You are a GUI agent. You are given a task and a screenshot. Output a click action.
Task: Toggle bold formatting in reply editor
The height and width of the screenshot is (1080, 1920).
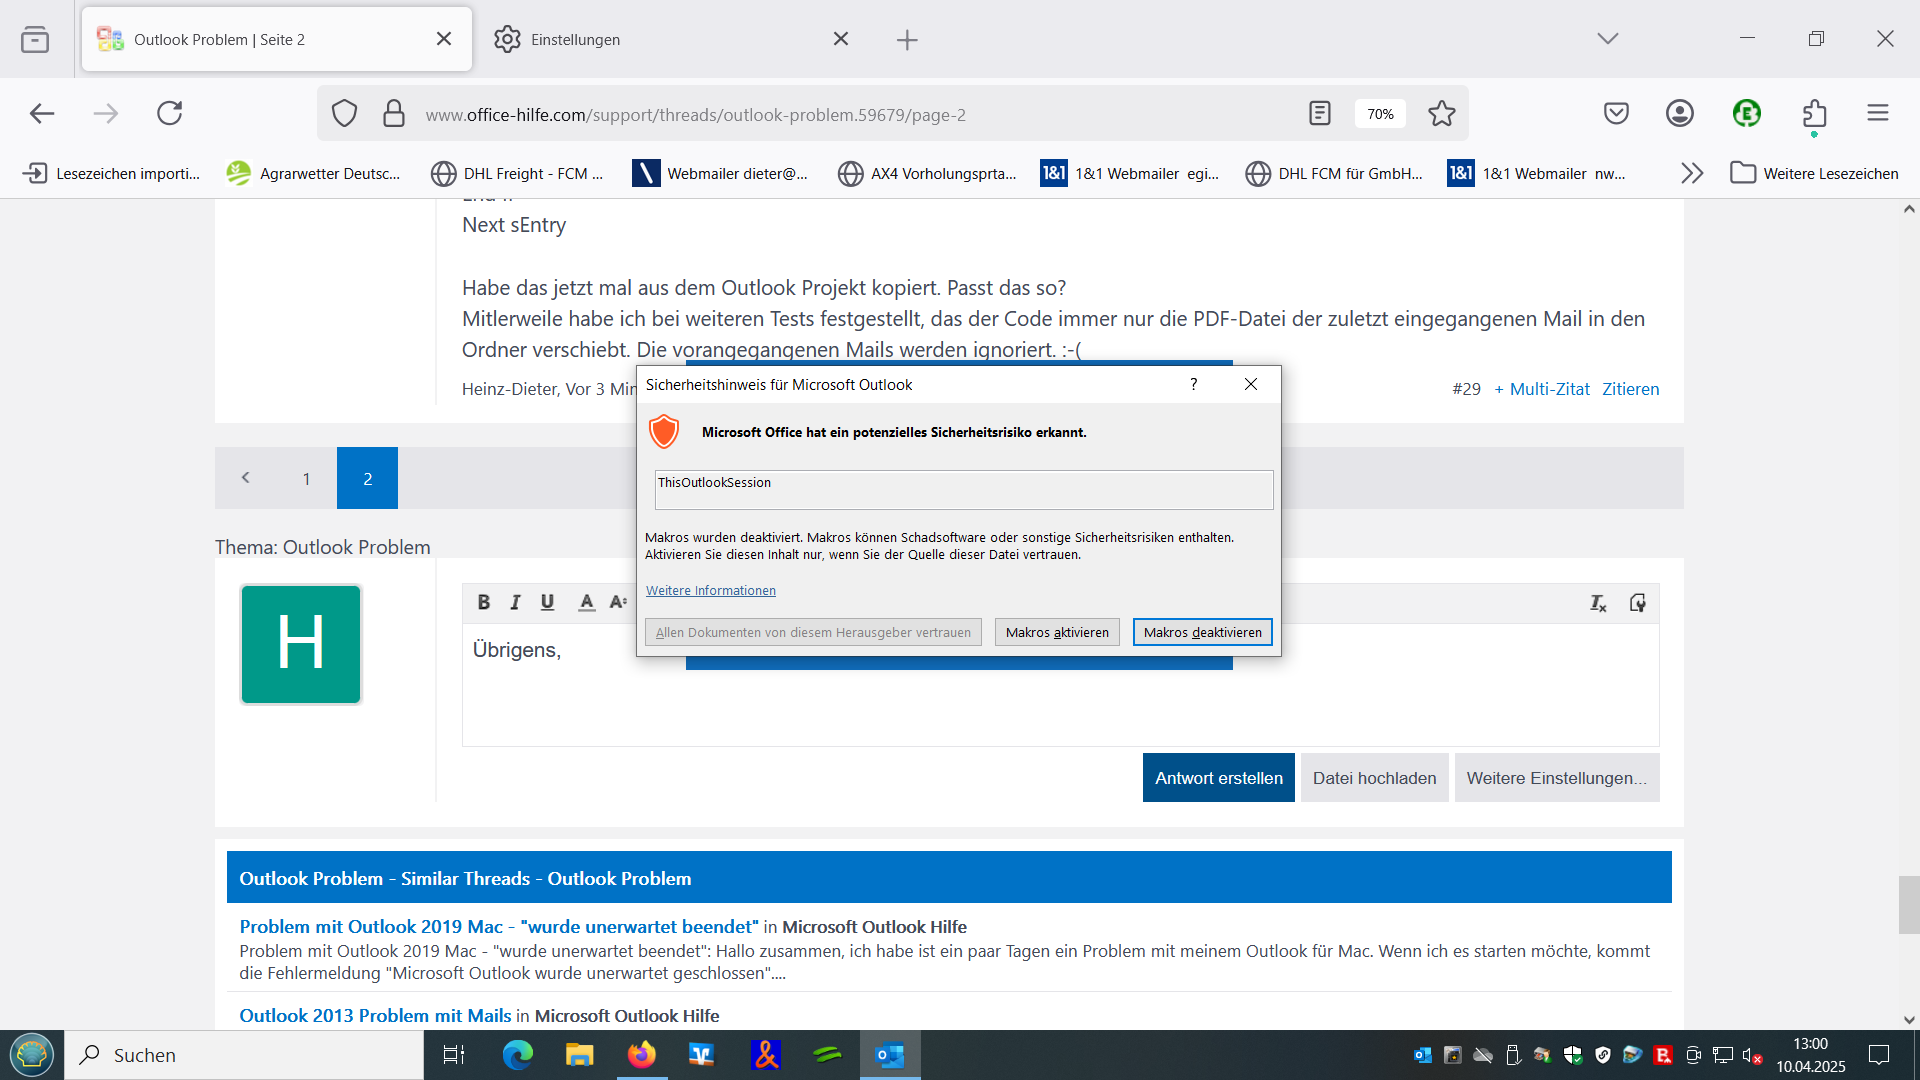484,602
